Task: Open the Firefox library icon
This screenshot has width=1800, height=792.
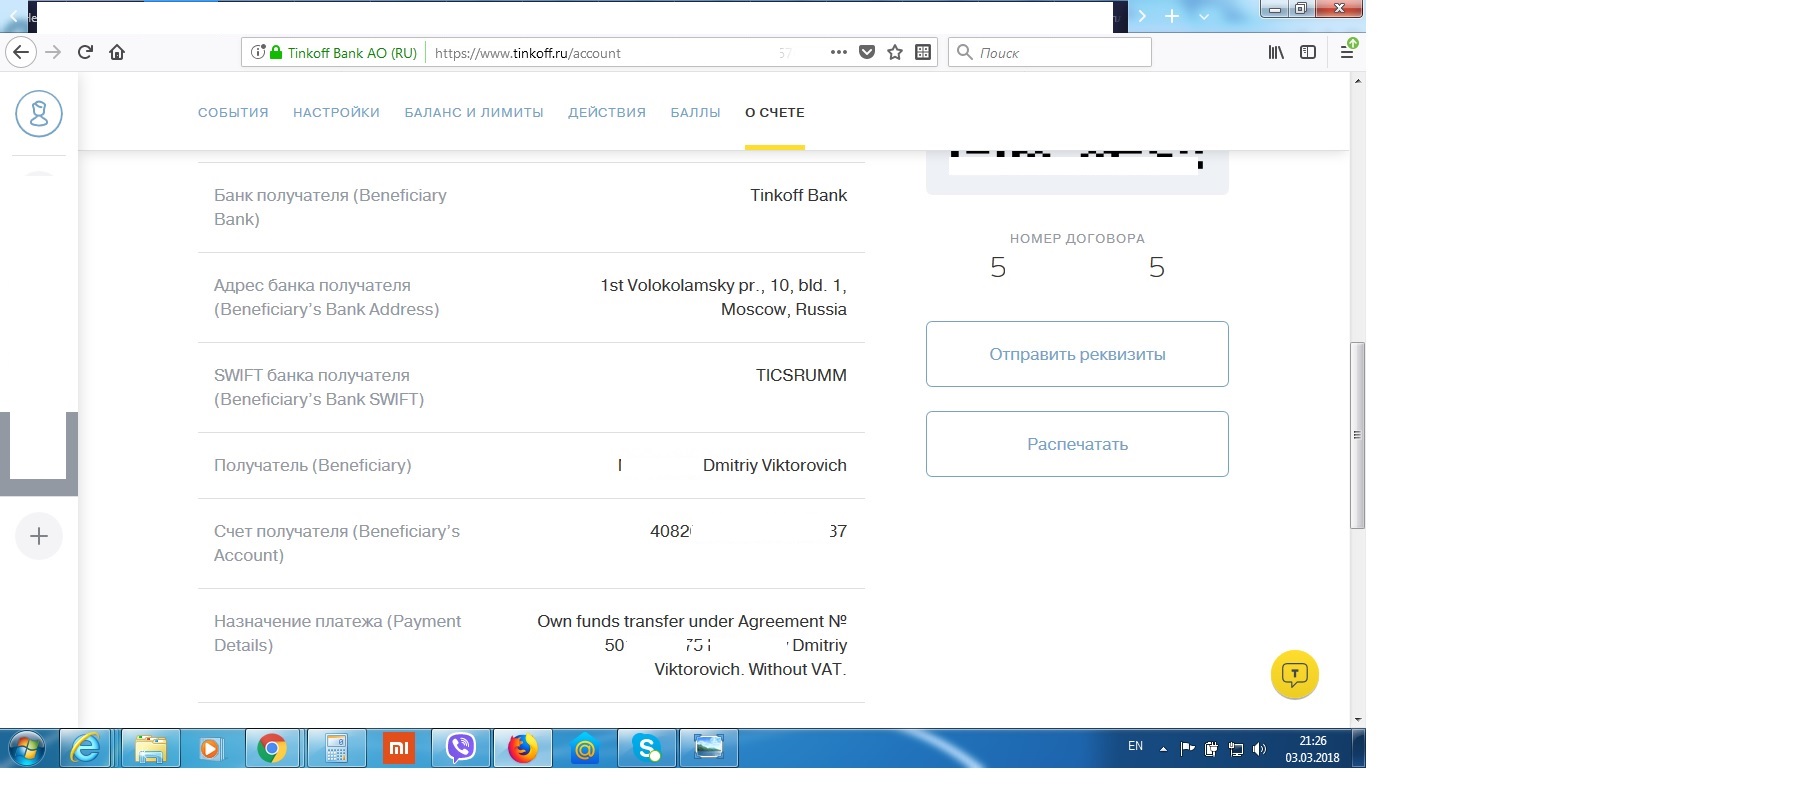Action: (1276, 52)
